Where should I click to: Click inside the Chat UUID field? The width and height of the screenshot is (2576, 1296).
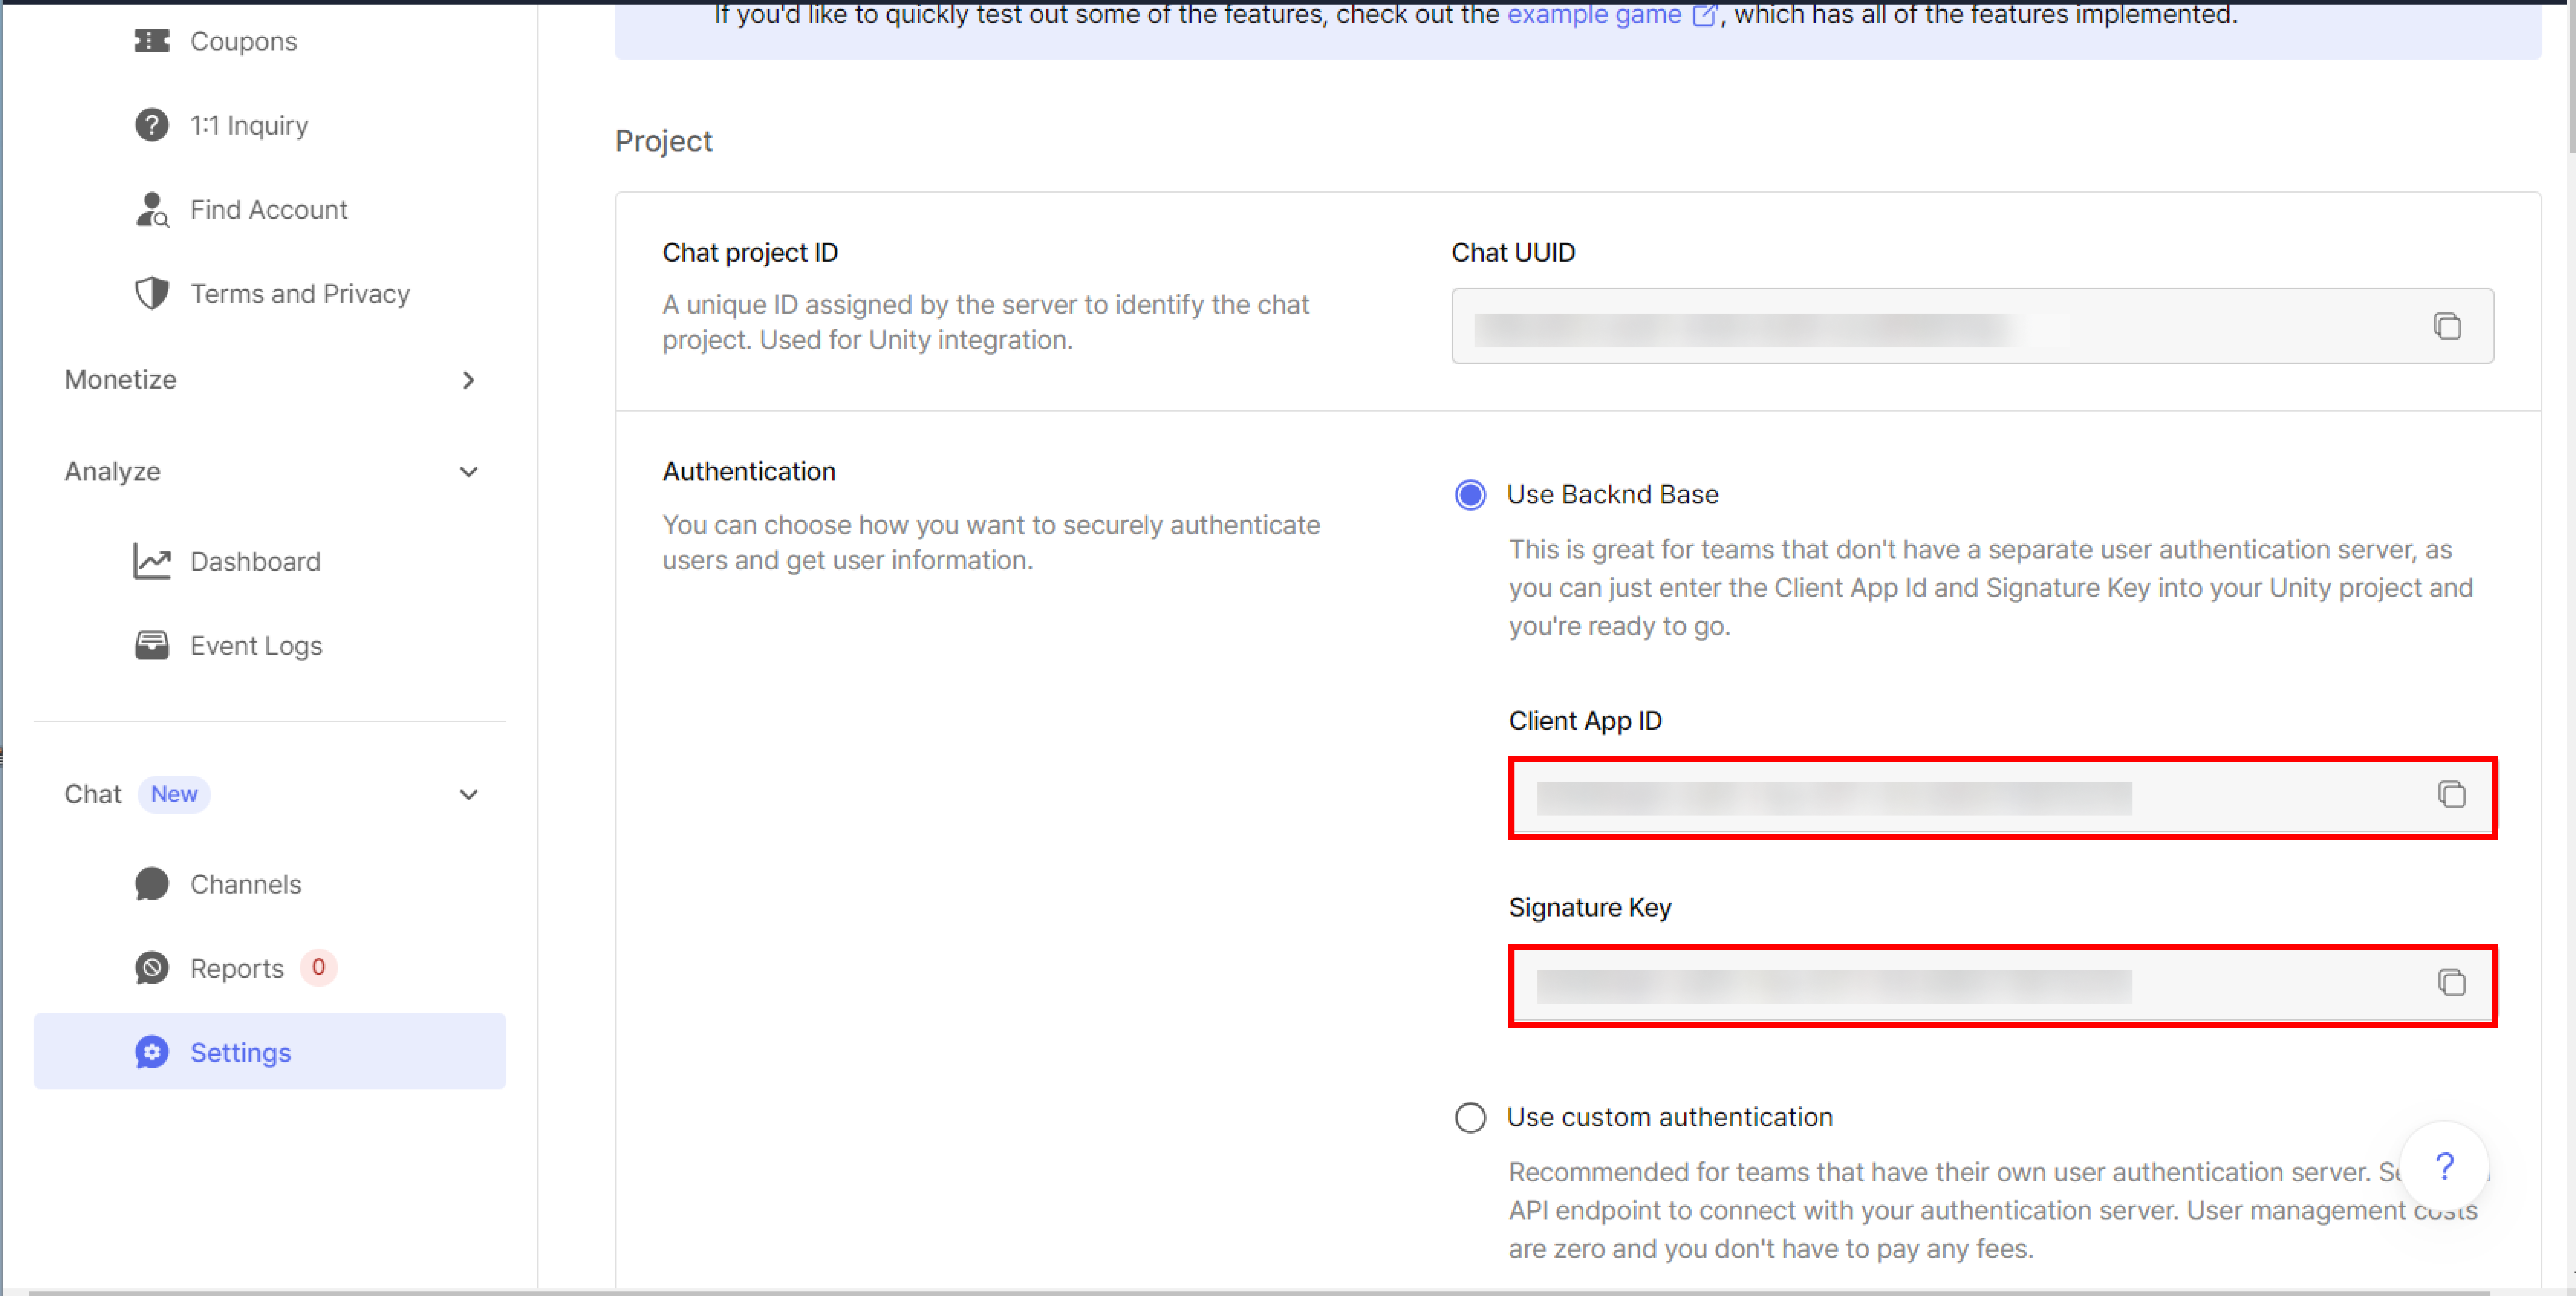(1972, 326)
